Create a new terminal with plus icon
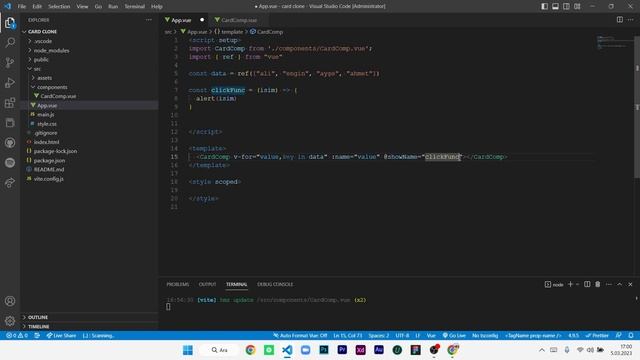The width and height of the screenshot is (640, 360). [570, 284]
